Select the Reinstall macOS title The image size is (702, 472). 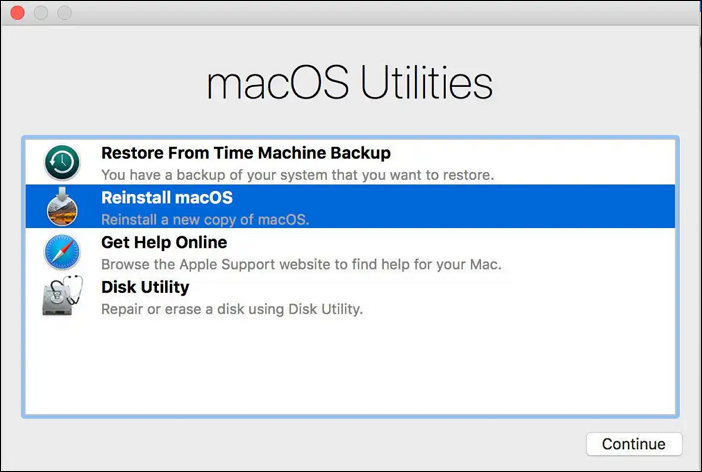point(166,198)
